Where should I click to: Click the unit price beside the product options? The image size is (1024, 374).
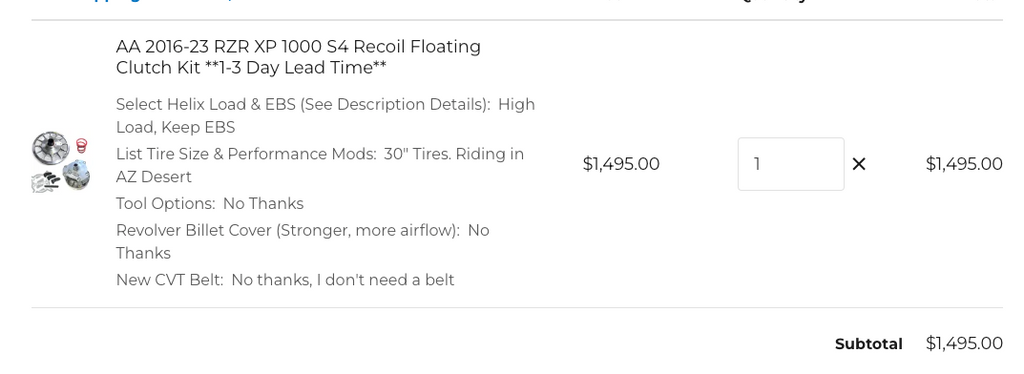point(621,164)
